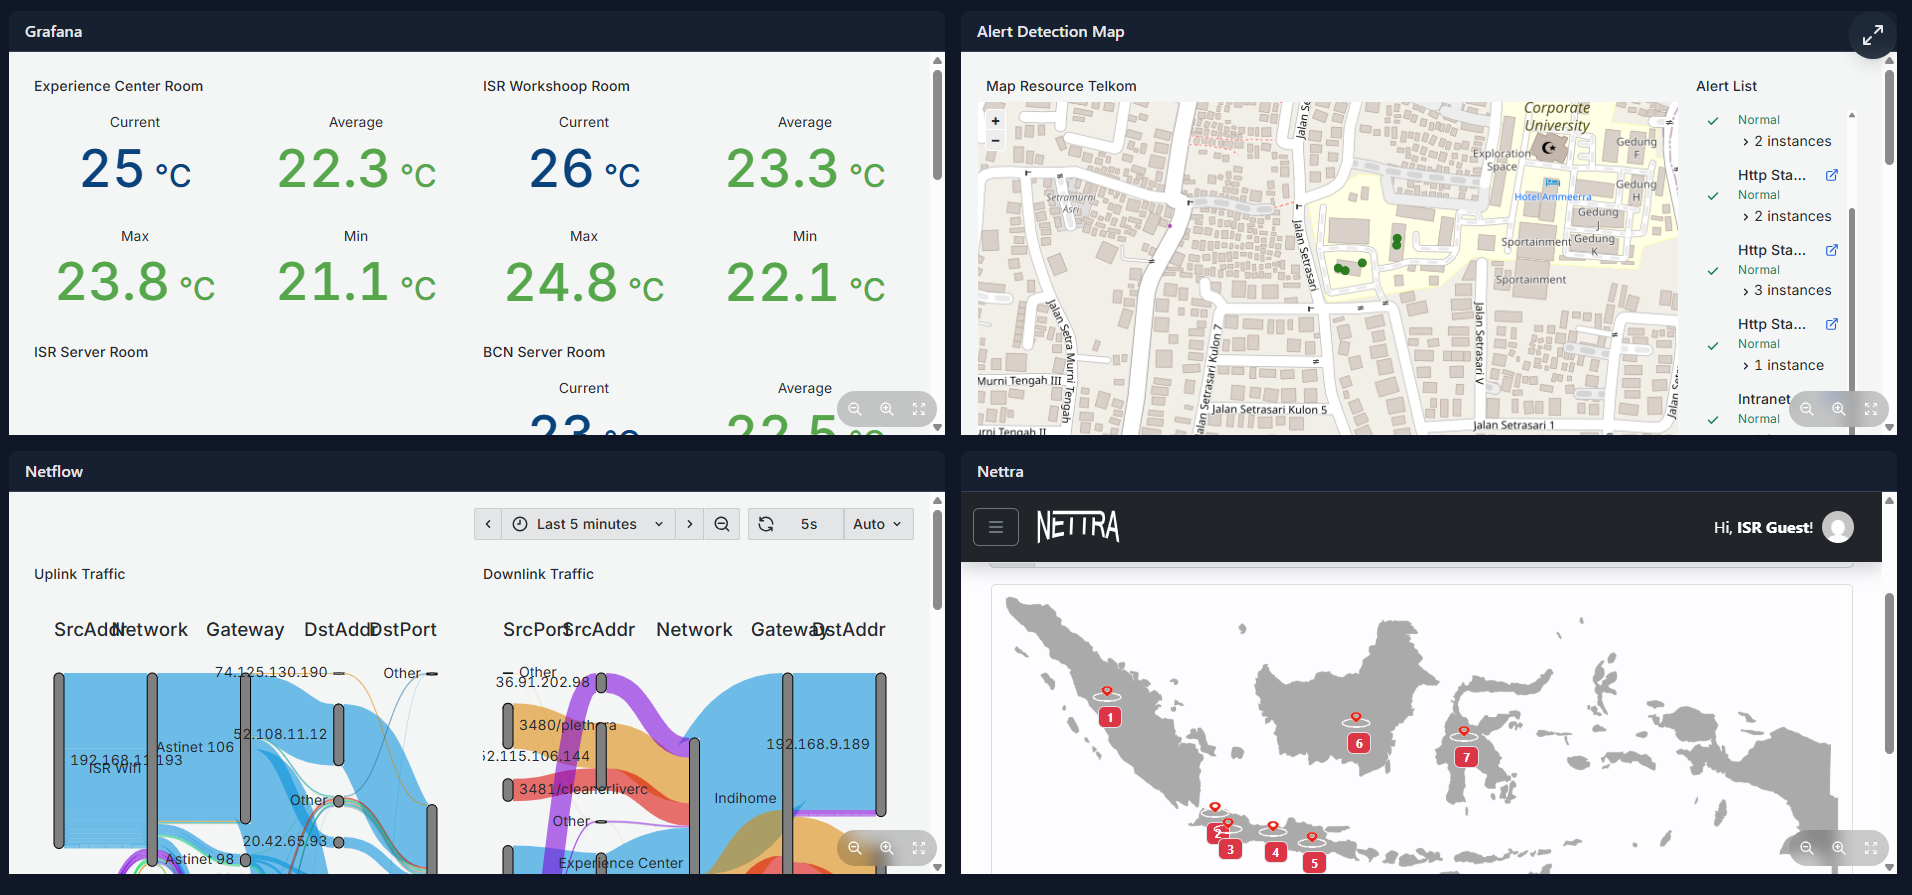Click the Hotel Ammeerra label on the map
The width and height of the screenshot is (1912, 895).
[1552, 197]
